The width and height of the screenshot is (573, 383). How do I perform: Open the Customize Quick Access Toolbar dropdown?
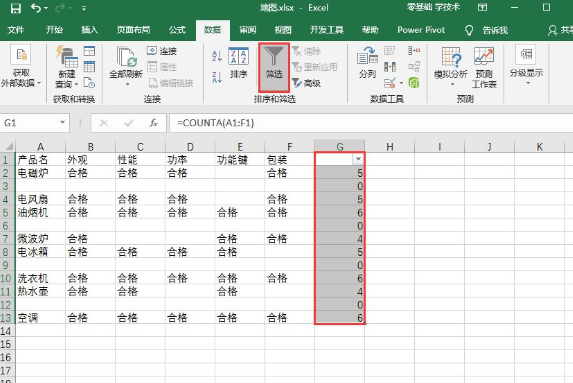pos(84,8)
